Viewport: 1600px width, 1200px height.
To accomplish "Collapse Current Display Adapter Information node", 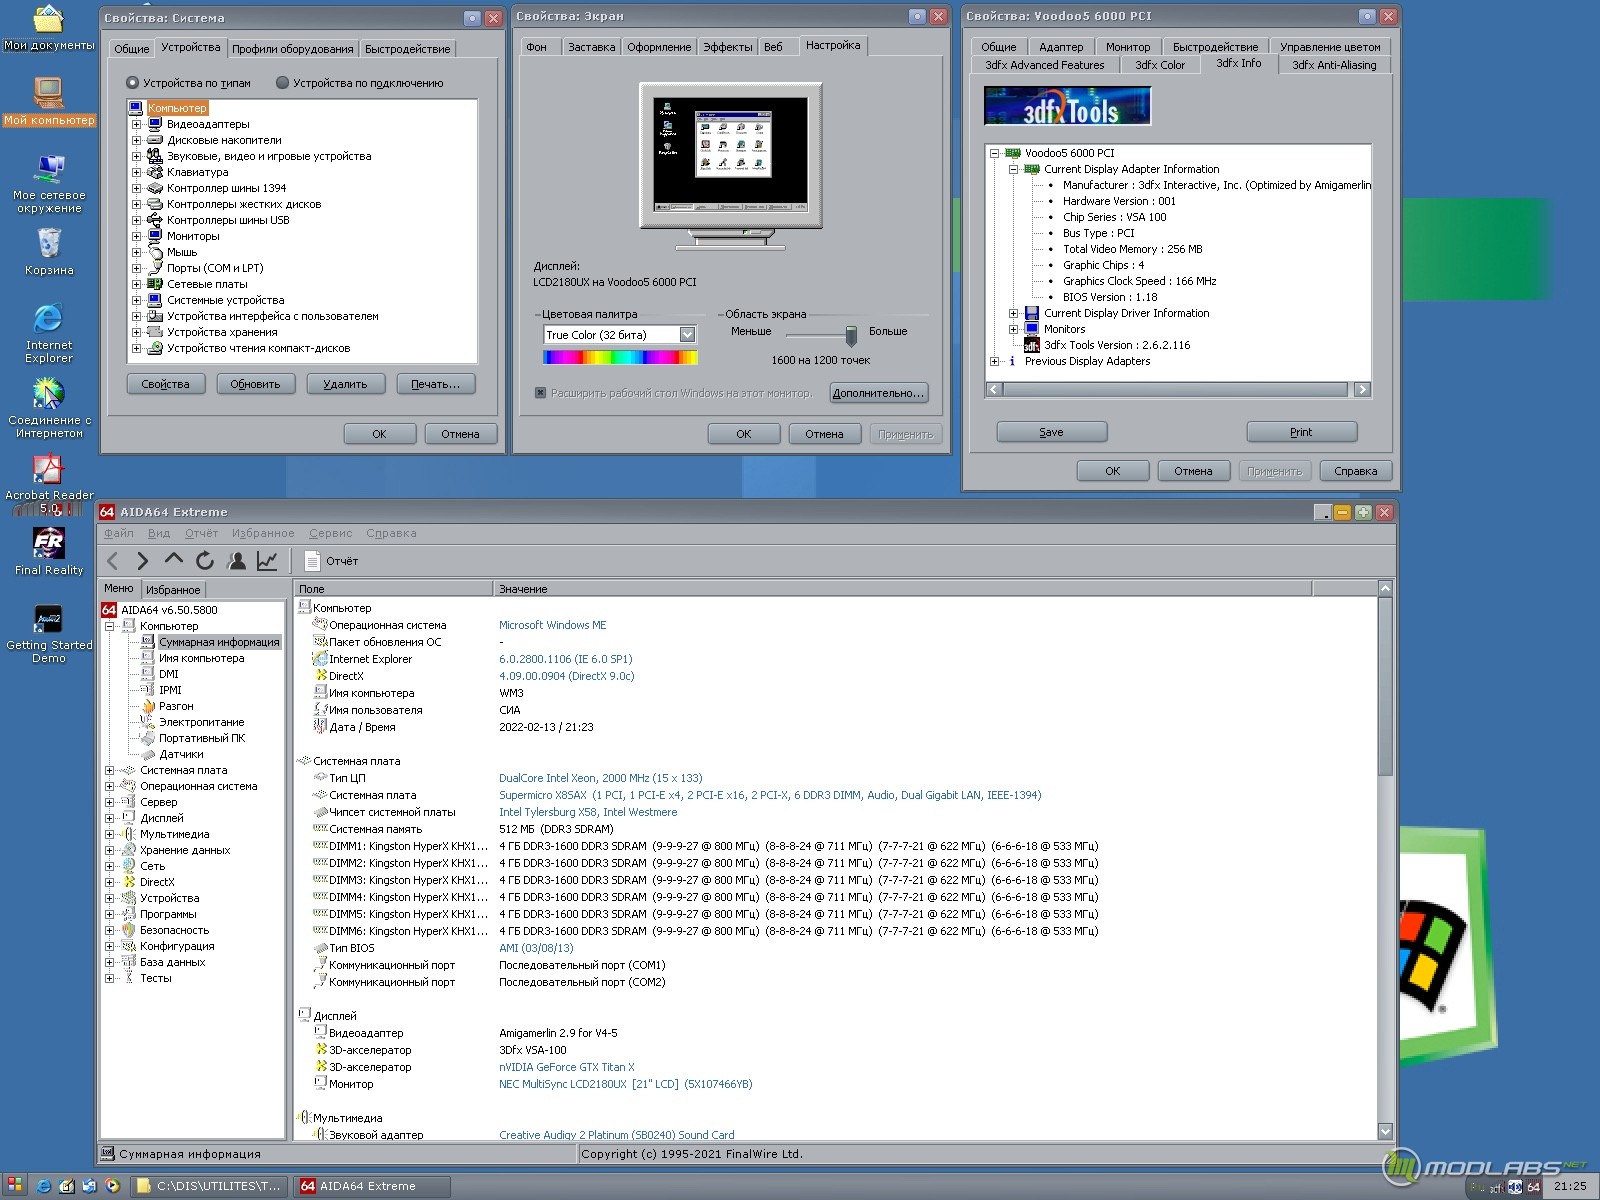I will pos(1013,169).
